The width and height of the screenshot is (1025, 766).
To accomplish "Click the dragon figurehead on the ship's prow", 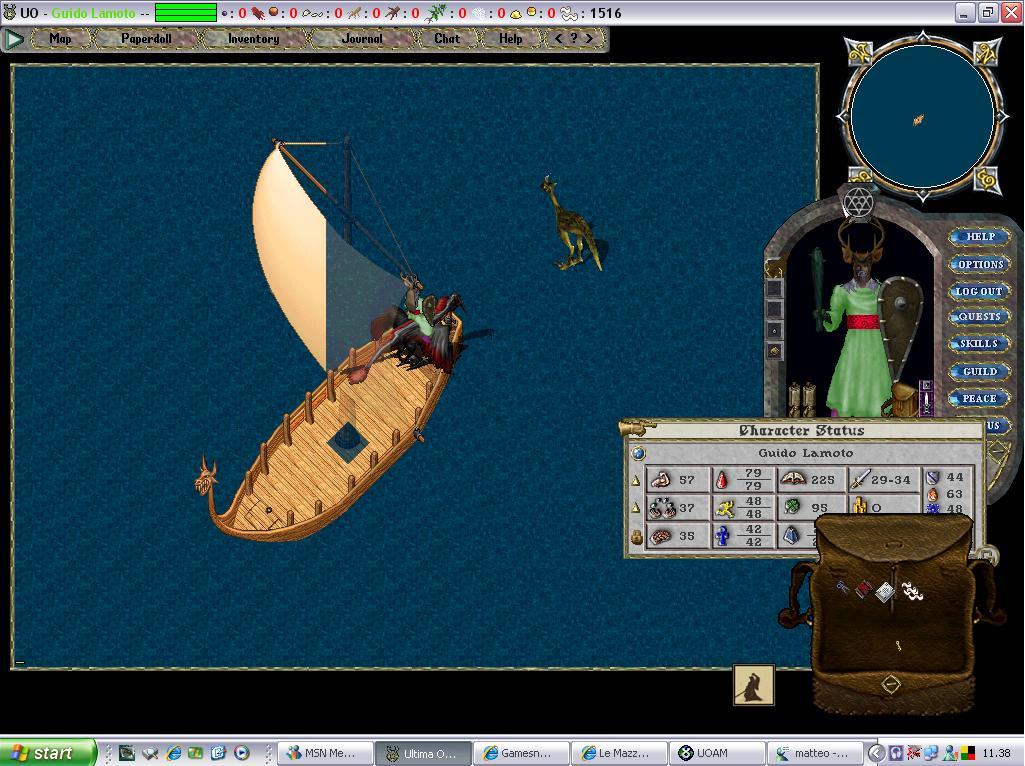I will [206, 478].
